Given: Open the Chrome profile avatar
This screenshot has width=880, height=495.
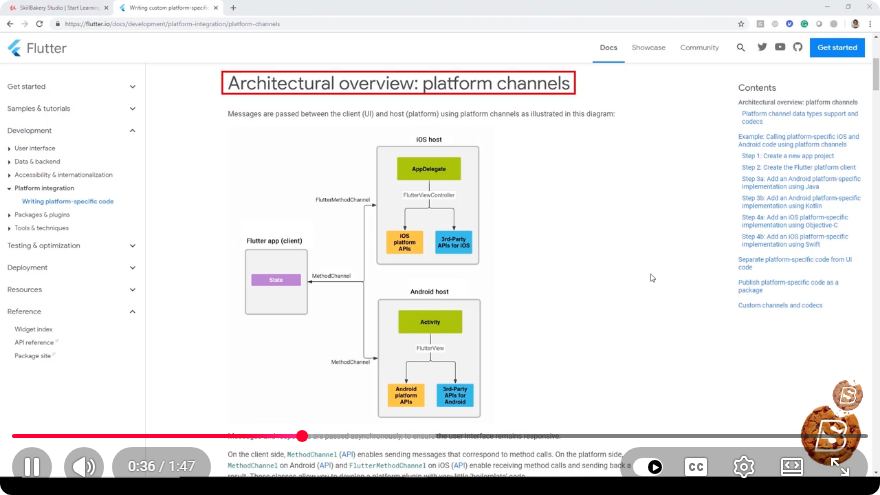Looking at the screenshot, I should (855, 24).
